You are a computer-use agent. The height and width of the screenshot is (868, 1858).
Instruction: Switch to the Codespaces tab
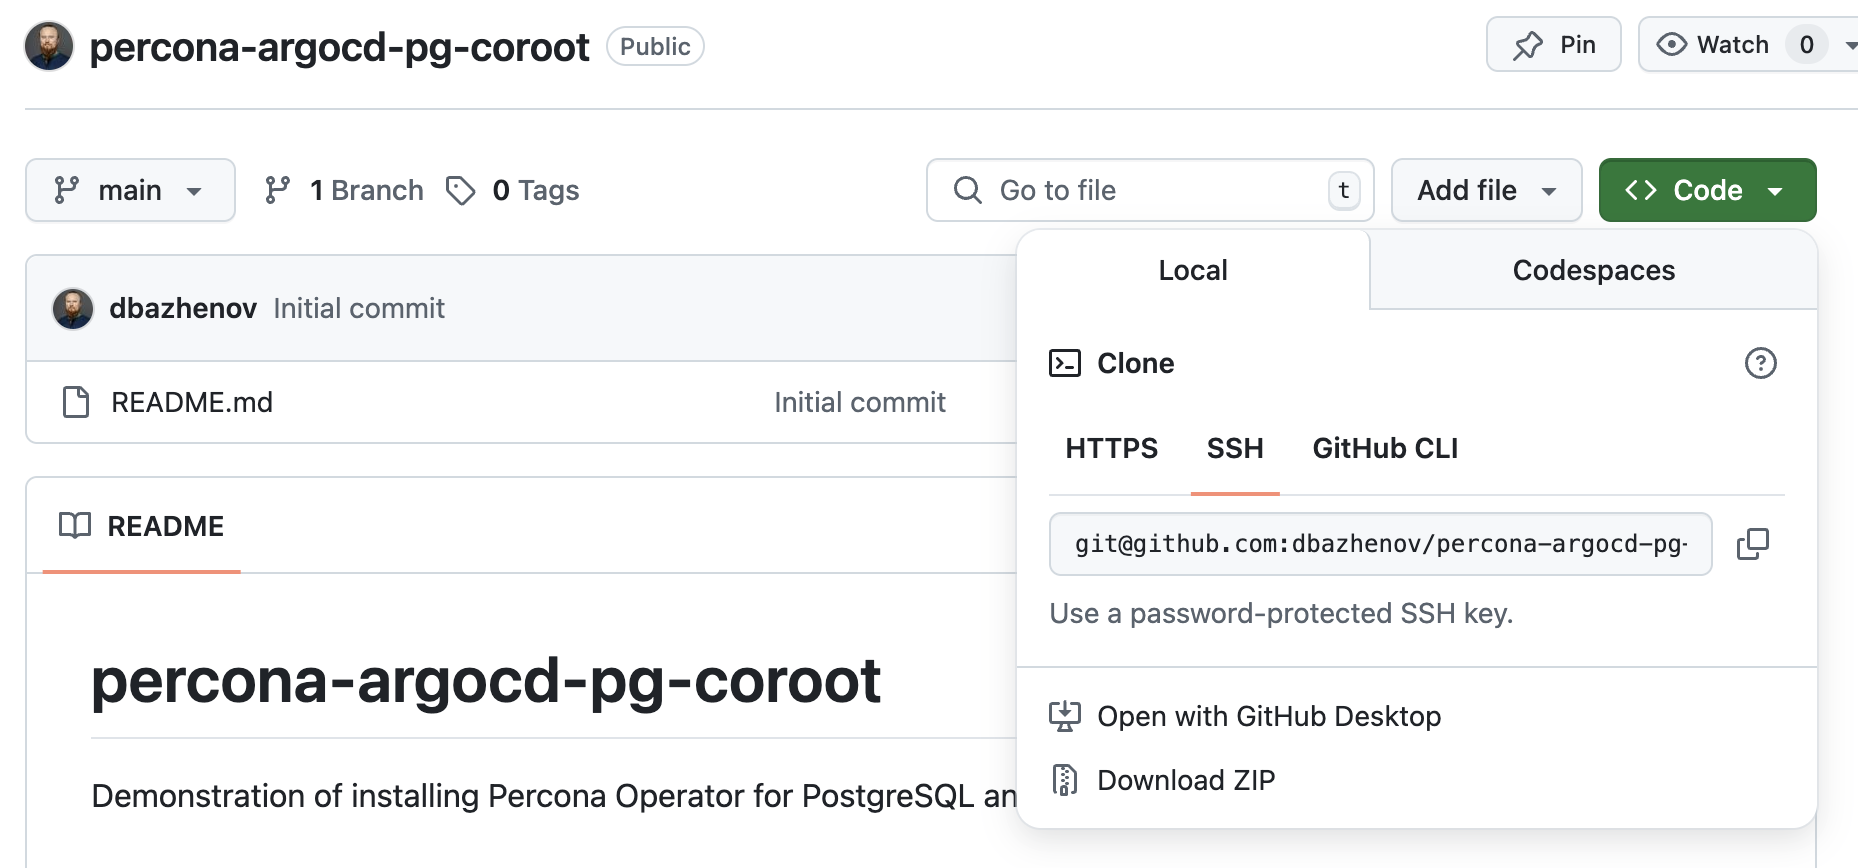pos(1593,270)
